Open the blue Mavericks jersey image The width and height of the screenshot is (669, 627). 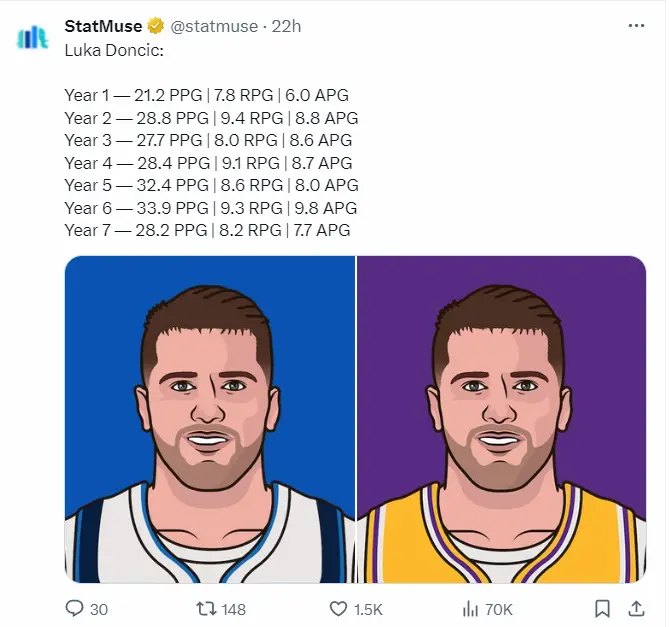tap(210, 418)
